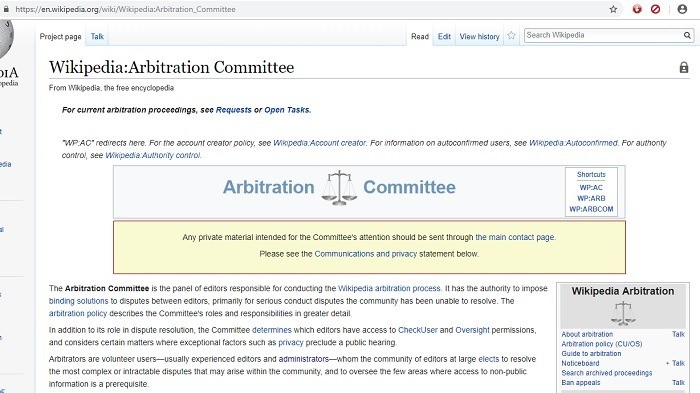
Task: Open the CheckUser link
Action: 418,330
